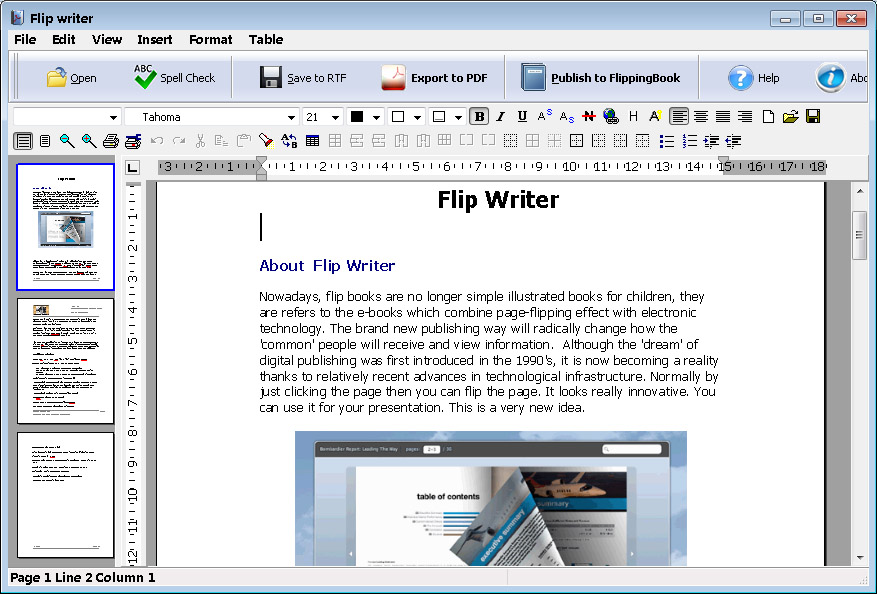The height and width of the screenshot is (594, 877).
Task: Click the vertical scrollbar up arrow
Action: point(860,191)
